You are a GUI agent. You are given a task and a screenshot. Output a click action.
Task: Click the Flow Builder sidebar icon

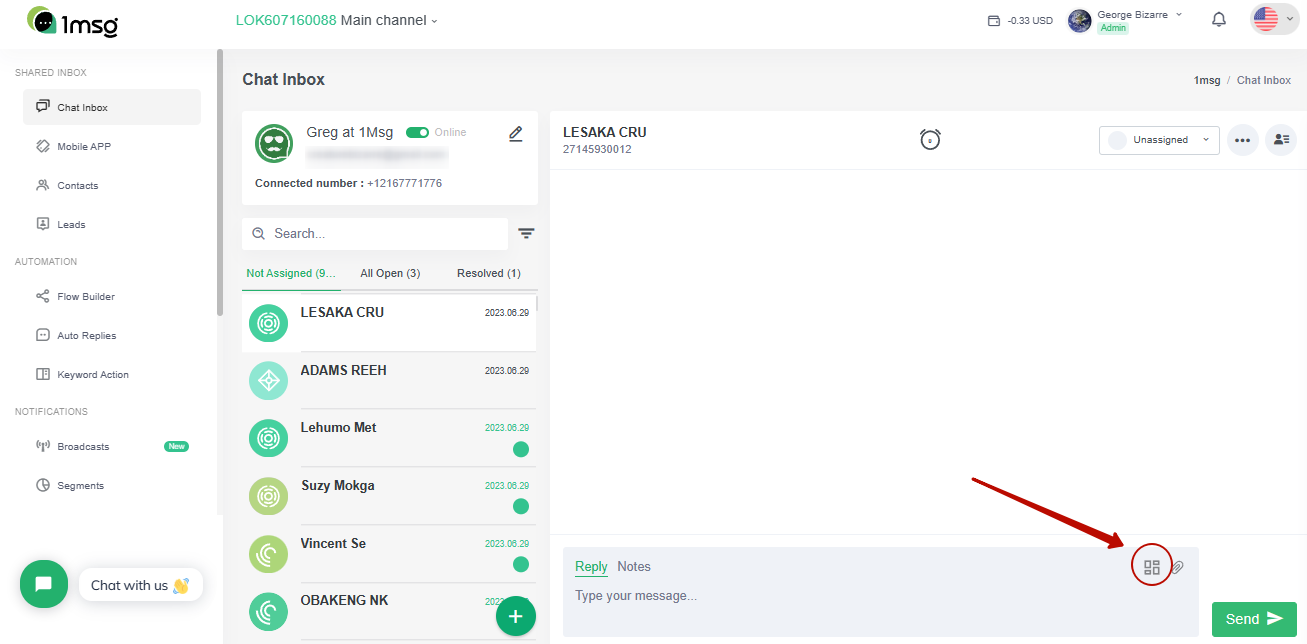[x=43, y=296]
